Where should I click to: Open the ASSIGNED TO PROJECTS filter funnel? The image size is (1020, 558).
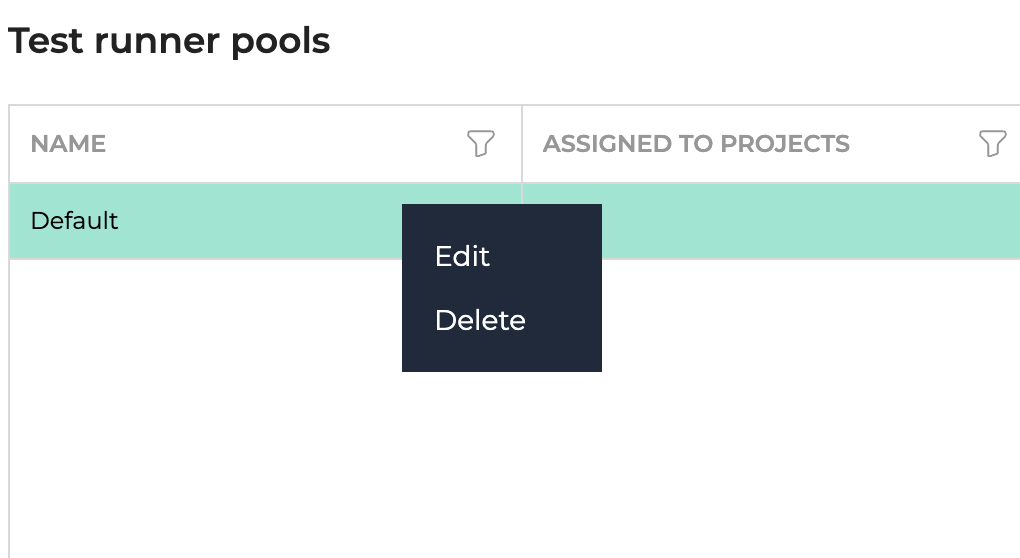993,143
